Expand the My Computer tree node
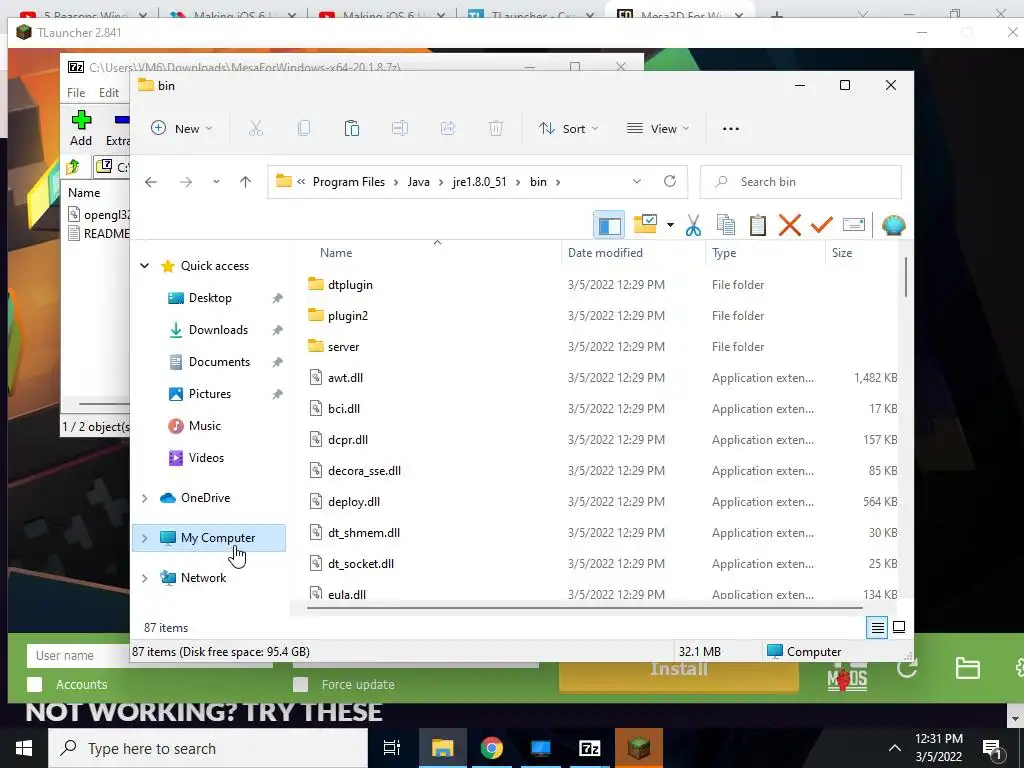 [x=144, y=538]
